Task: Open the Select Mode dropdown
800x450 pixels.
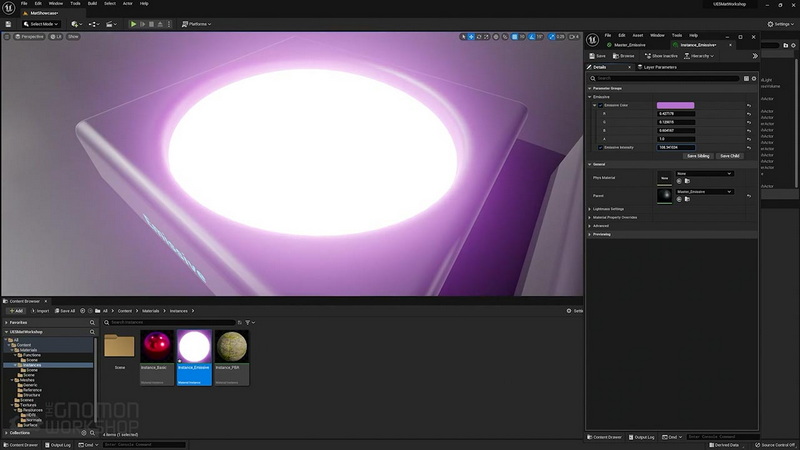Action: coord(41,24)
